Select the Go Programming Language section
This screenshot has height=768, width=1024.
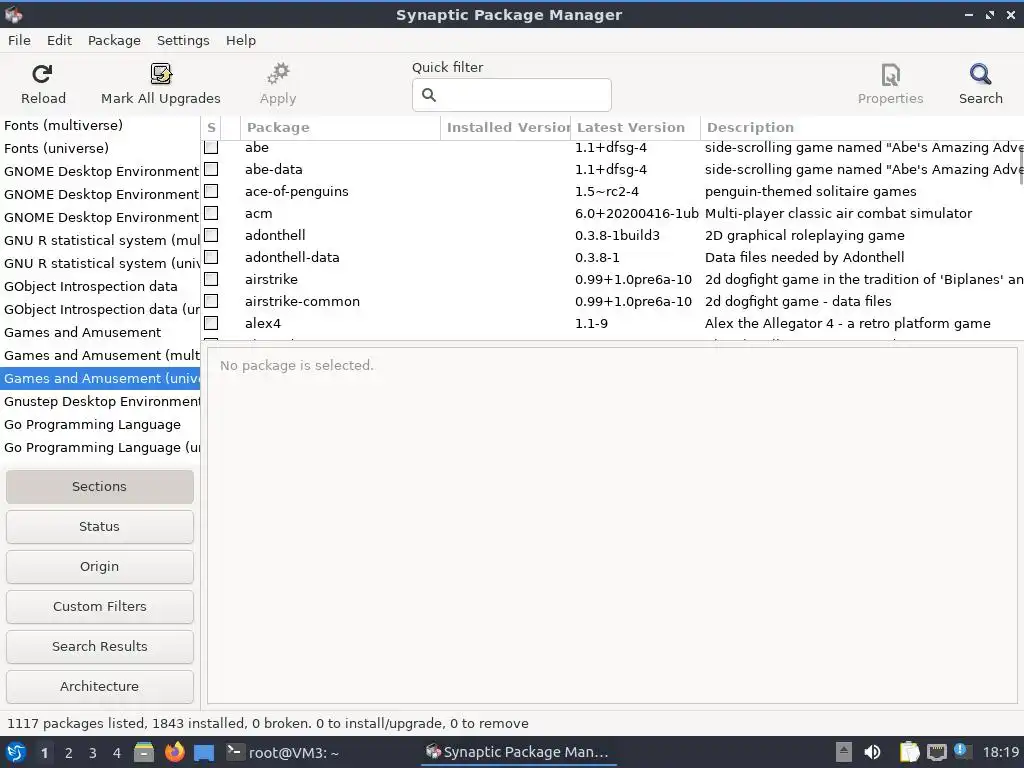pos(92,424)
